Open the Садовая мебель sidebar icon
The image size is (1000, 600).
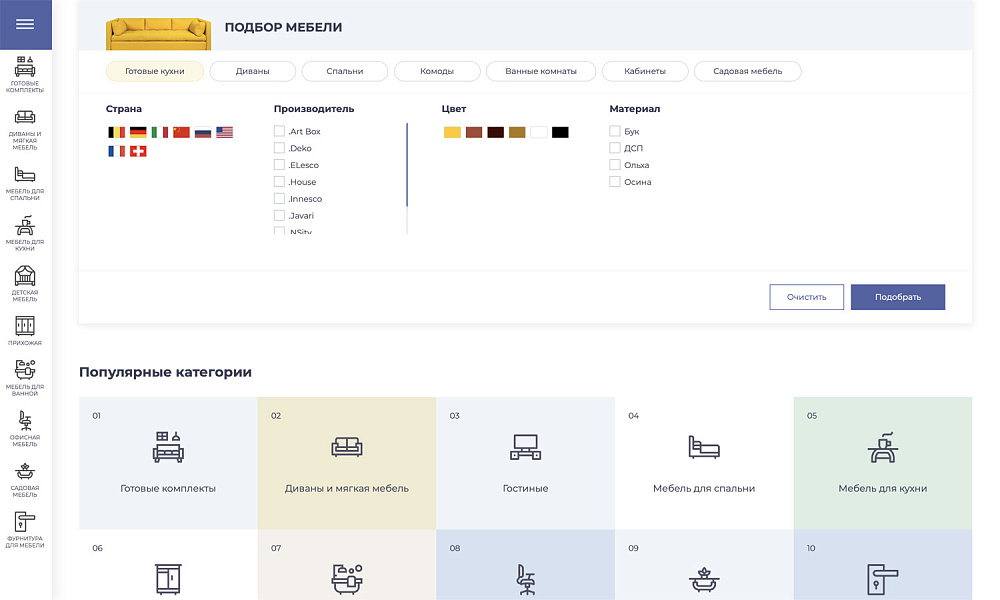pos(25,471)
